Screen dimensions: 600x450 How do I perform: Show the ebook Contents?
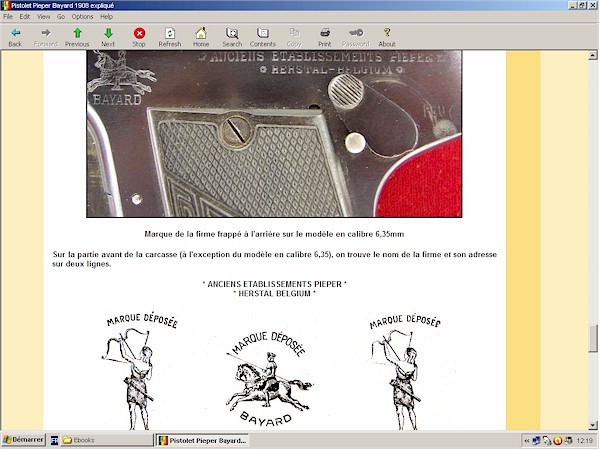tap(262, 37)
